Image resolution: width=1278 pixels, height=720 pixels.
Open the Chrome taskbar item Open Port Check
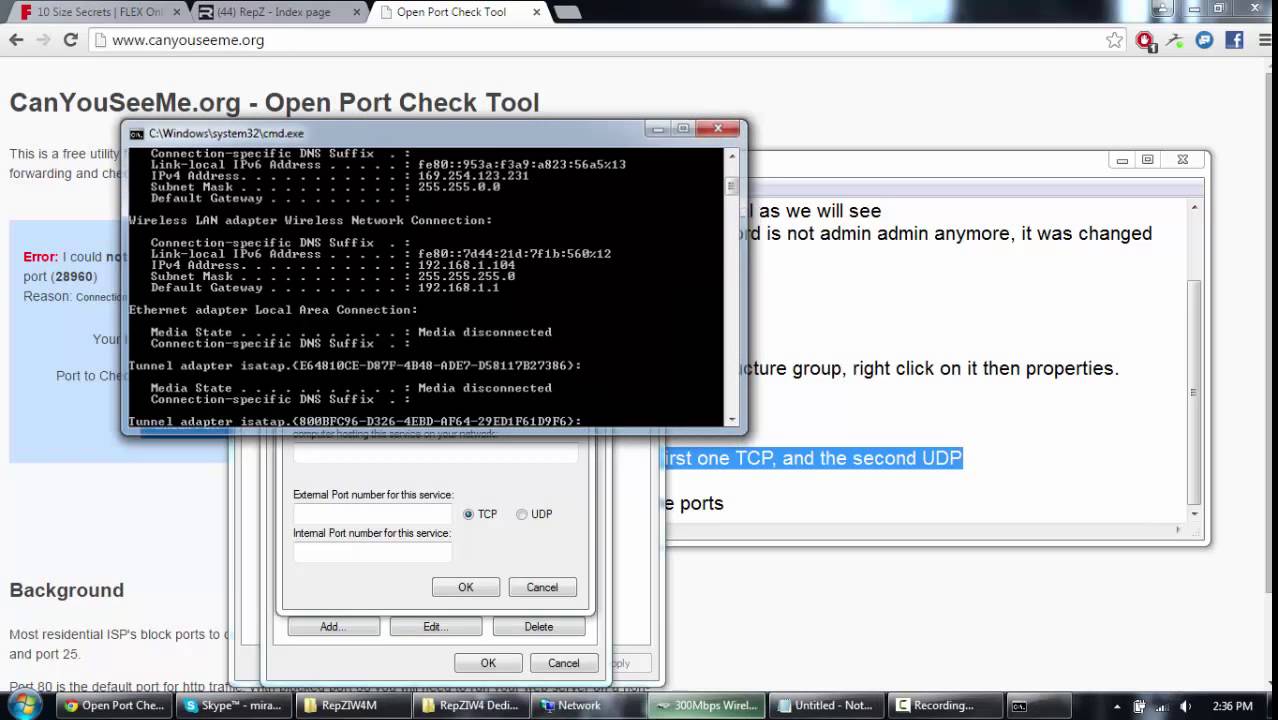point(114,705)
